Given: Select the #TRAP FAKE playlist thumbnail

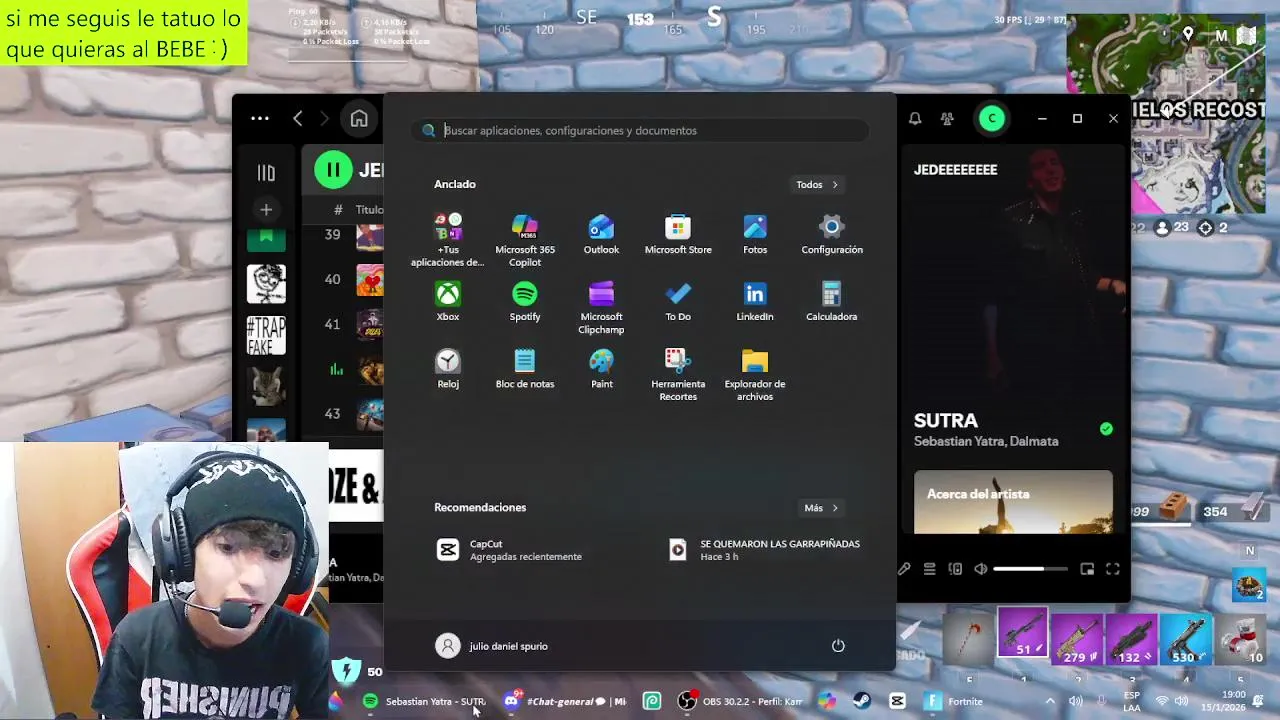Looking at the screenshot, I should (266, 335).
